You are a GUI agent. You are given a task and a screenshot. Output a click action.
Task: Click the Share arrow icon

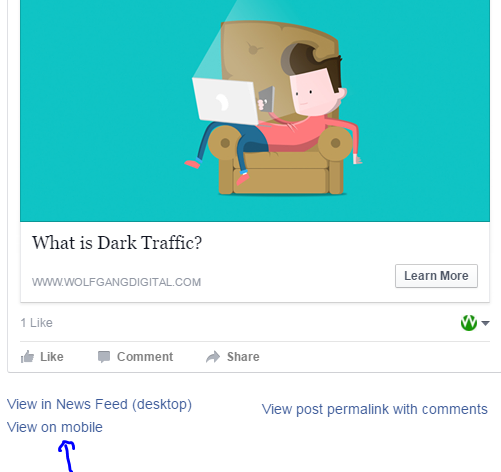213,357
